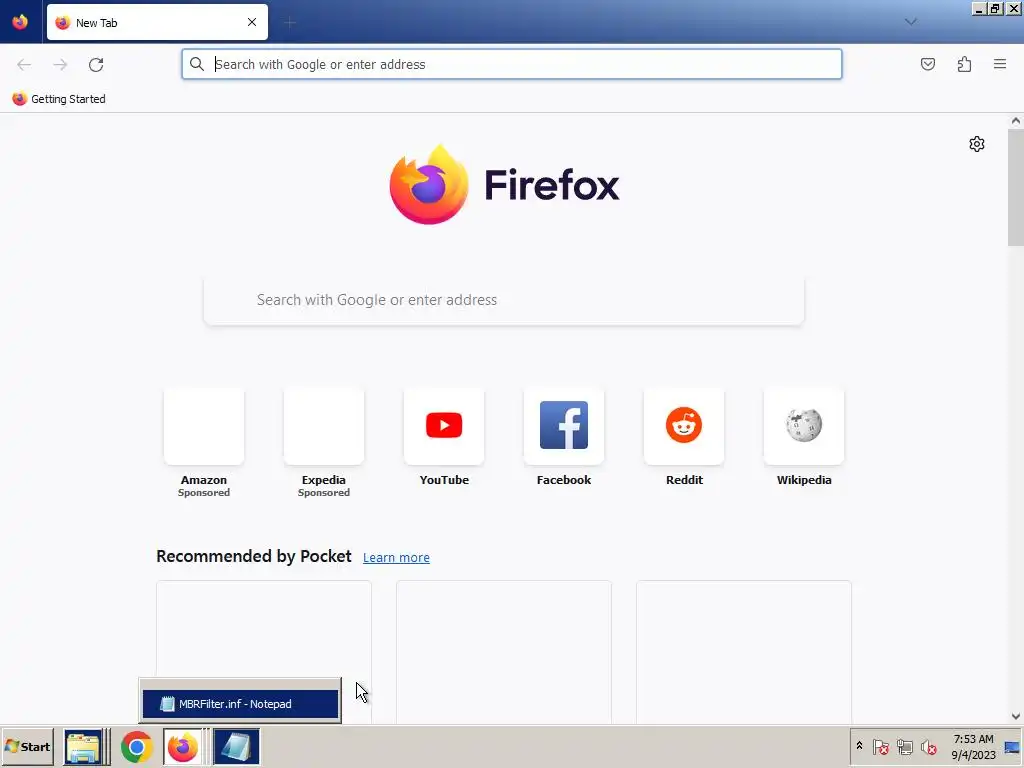Image resolution: width=1024 pixels, height=768 pixels.
Task: Click the Learn more link
Action: (396, 557)
